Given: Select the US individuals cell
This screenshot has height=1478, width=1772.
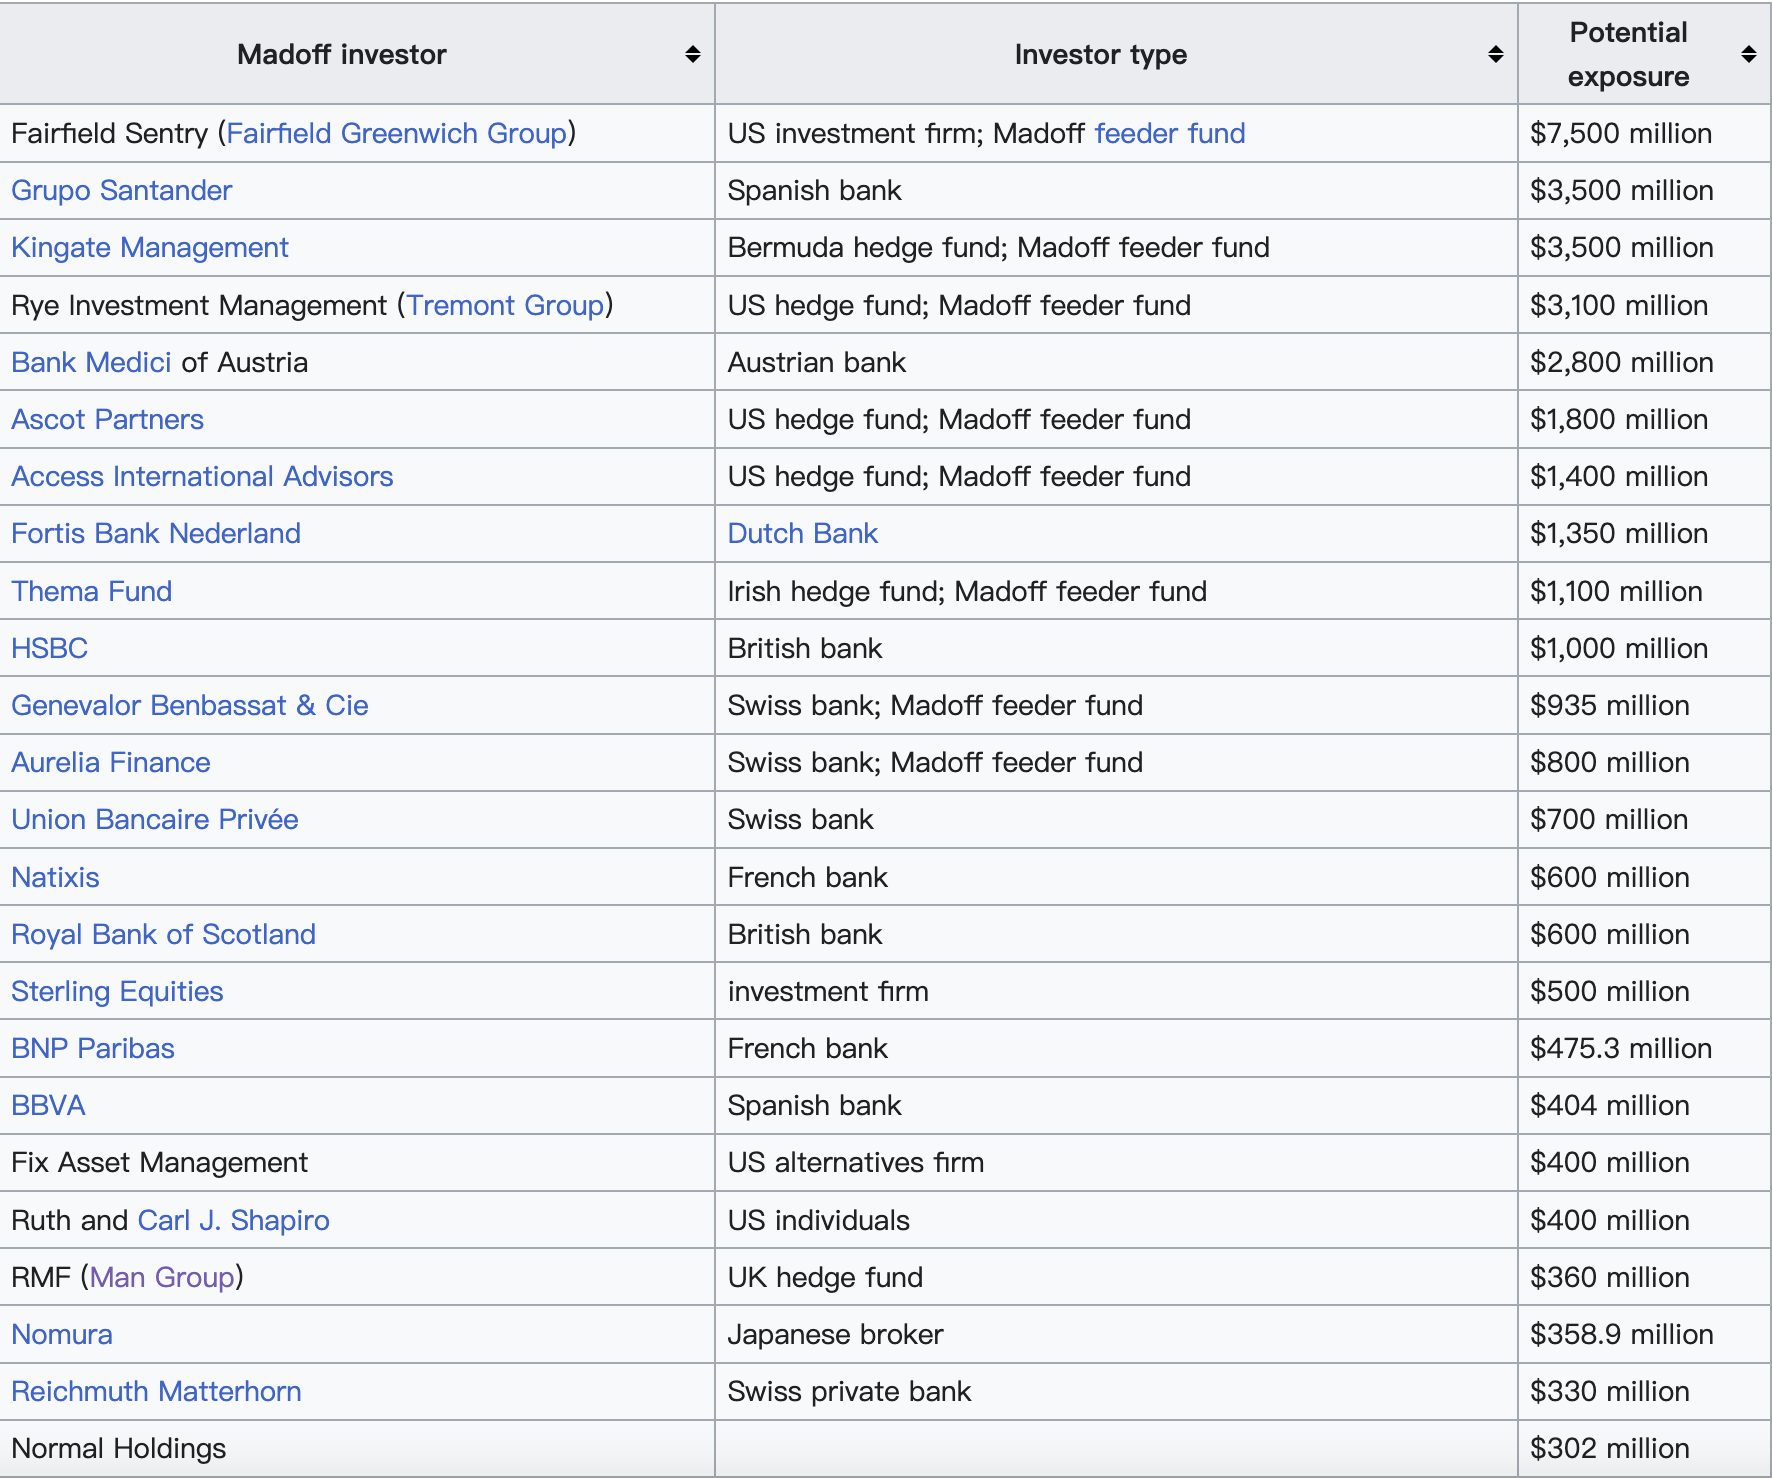Looking at the screenshot, I should pos(1116,1220).
